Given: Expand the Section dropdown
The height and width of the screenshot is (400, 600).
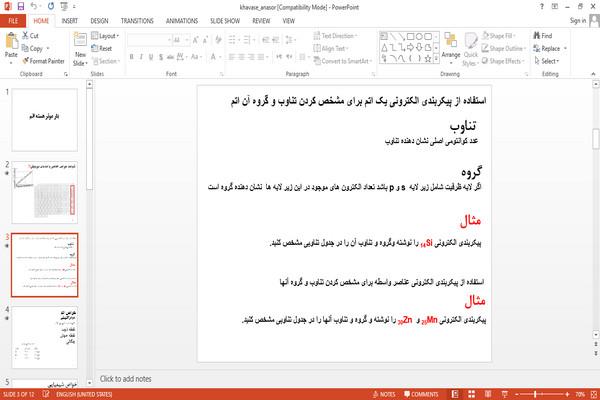Looking at the screenshot, I should tap(106, 61).
